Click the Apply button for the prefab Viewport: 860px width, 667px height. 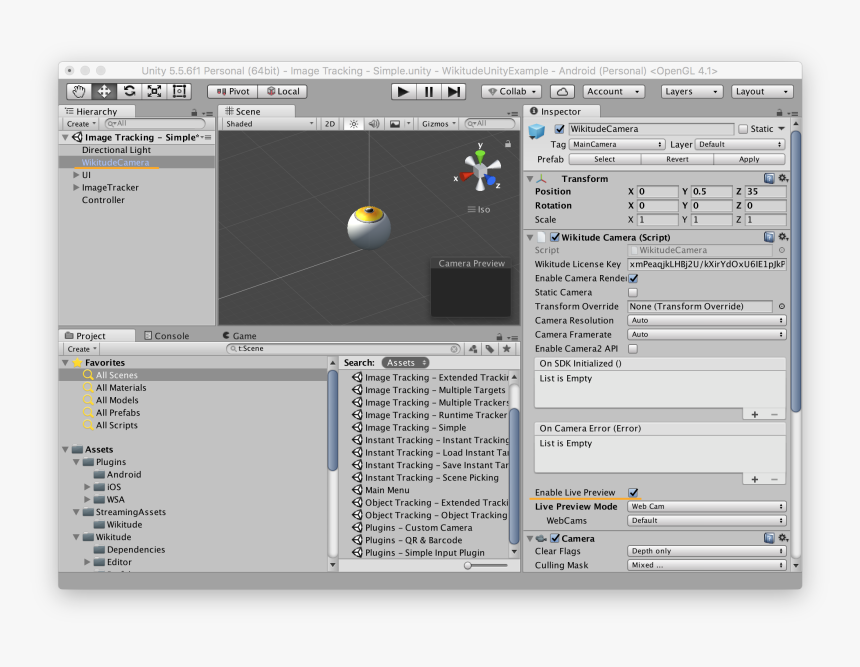point(749,159)
